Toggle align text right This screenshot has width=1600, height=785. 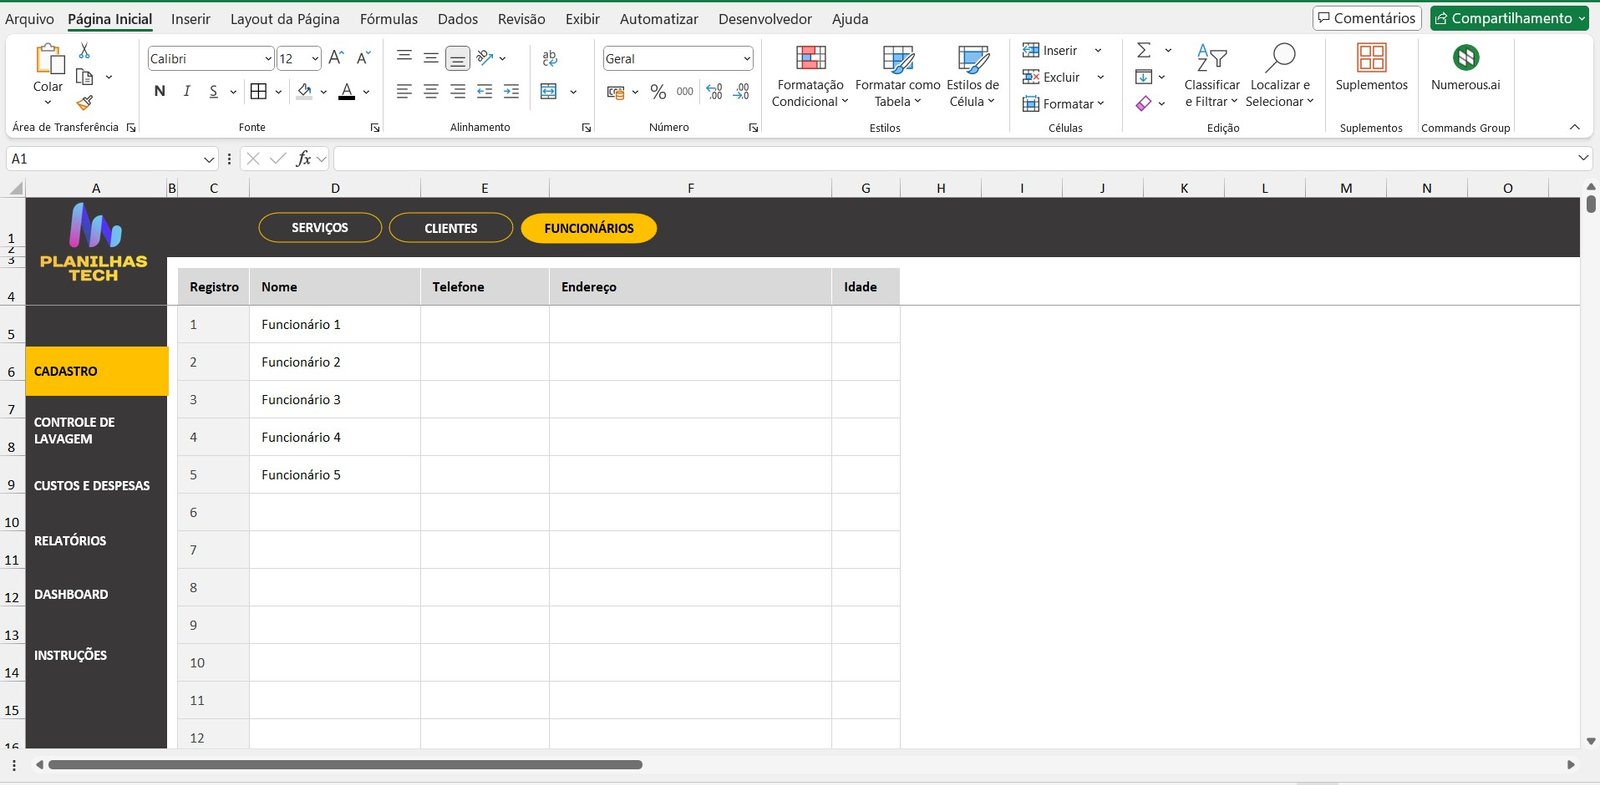(457, 91)
